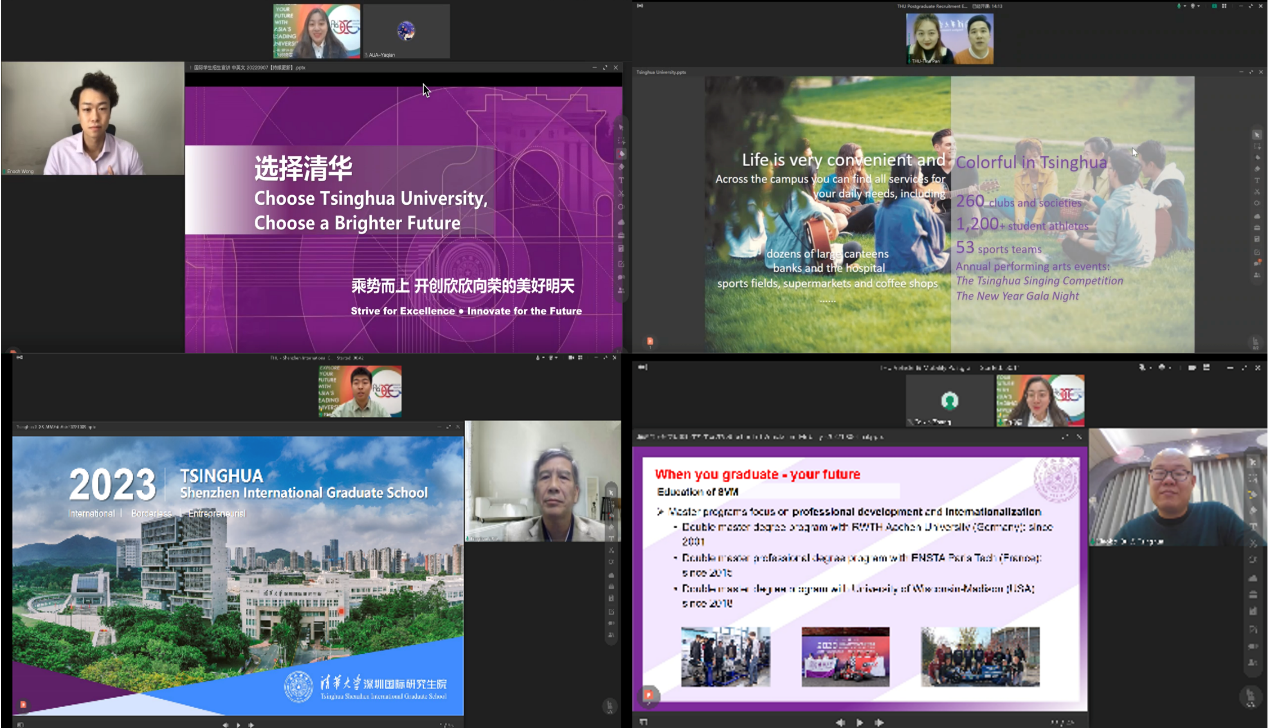Select pointer tool beside bald man's video
The height and width of the screenshot is (728, 1268).
(1254, 462)
